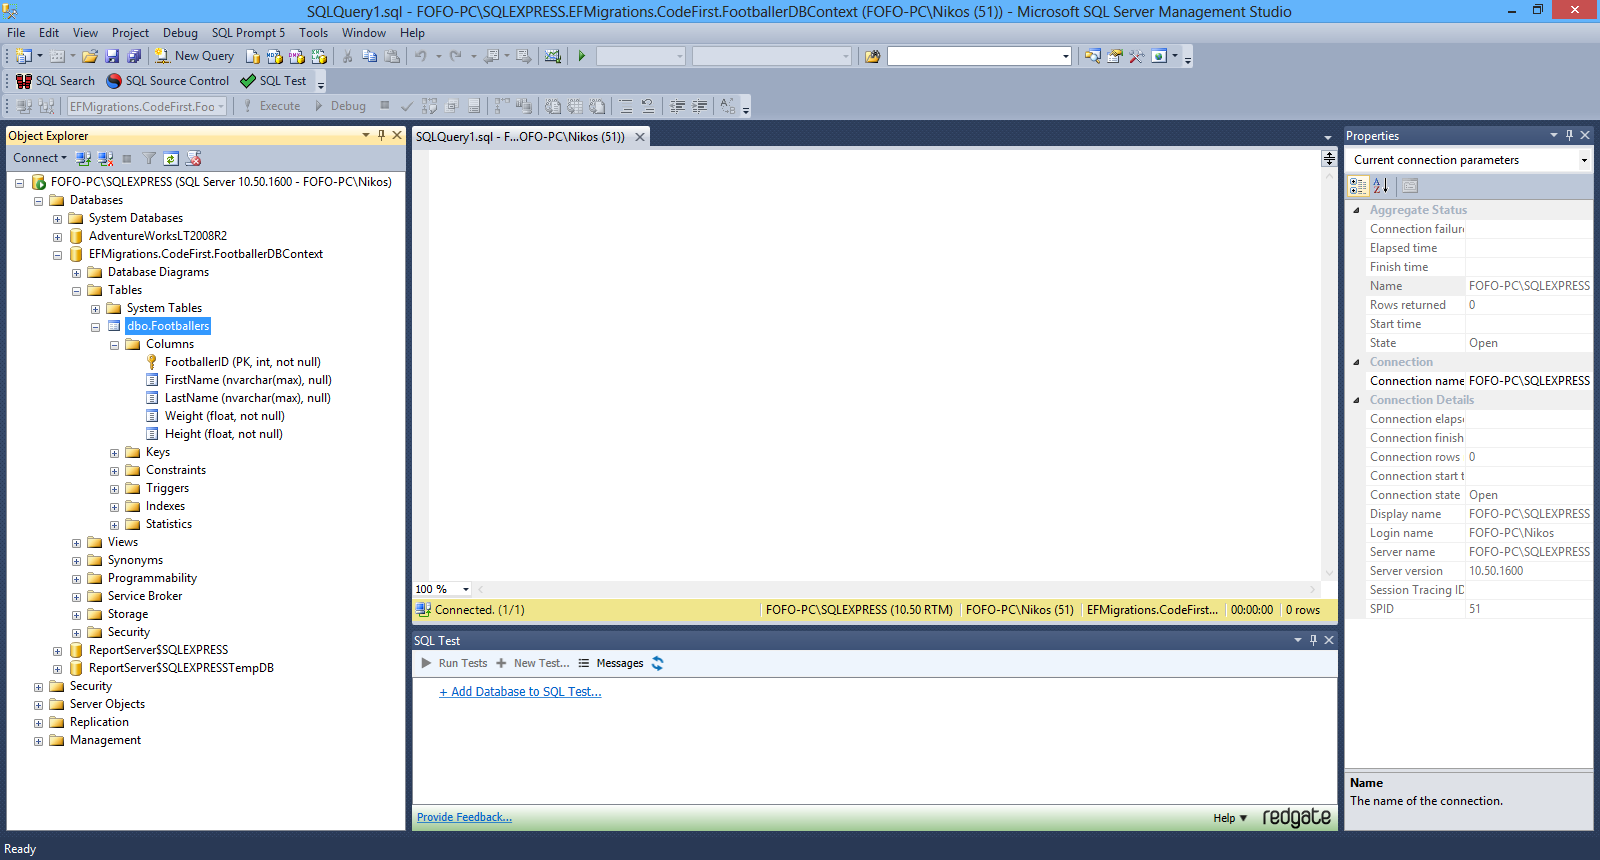Screen dimensions: 1600x860
Task: Click the Activity Monitor icon
Action: [552, 56]
